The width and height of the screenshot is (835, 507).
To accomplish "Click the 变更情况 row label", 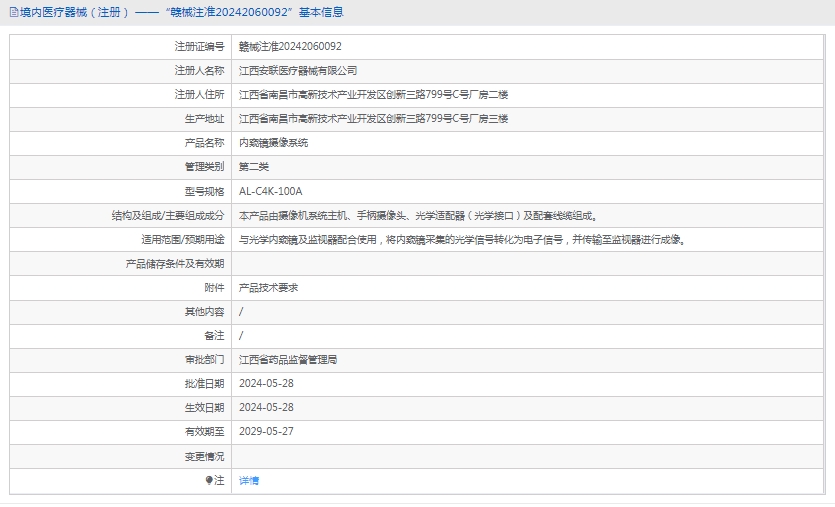I will click(x=204, y=456).
